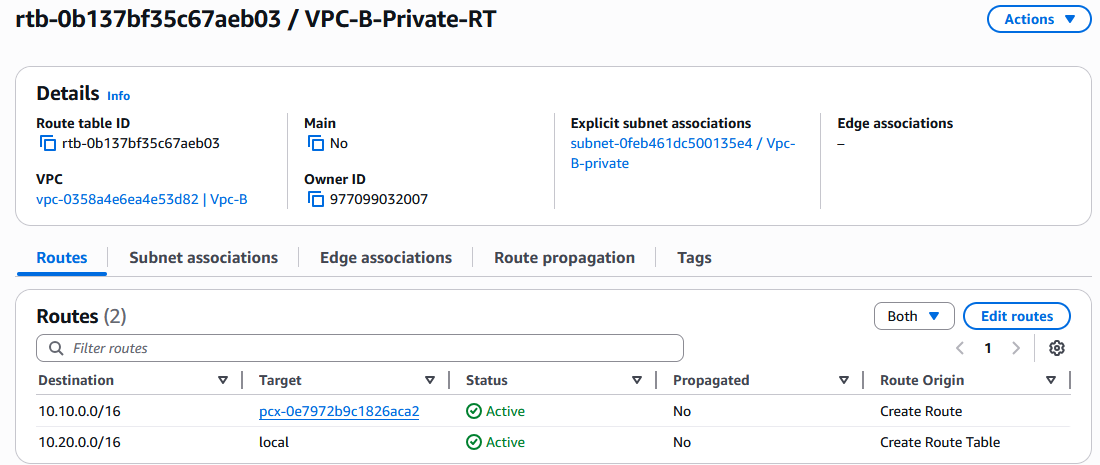Copy the Main value No

(x=316, y=143)
